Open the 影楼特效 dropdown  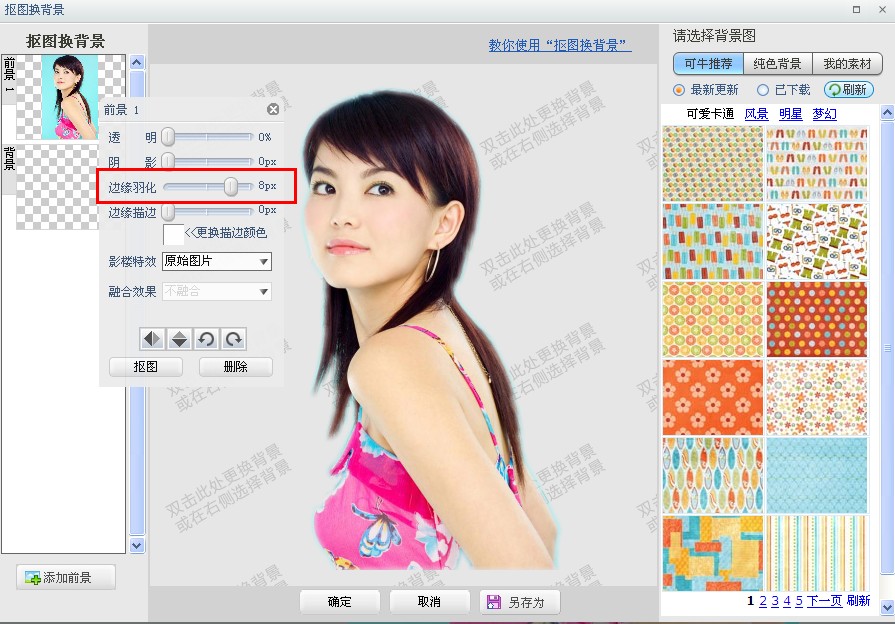[217, 261]
